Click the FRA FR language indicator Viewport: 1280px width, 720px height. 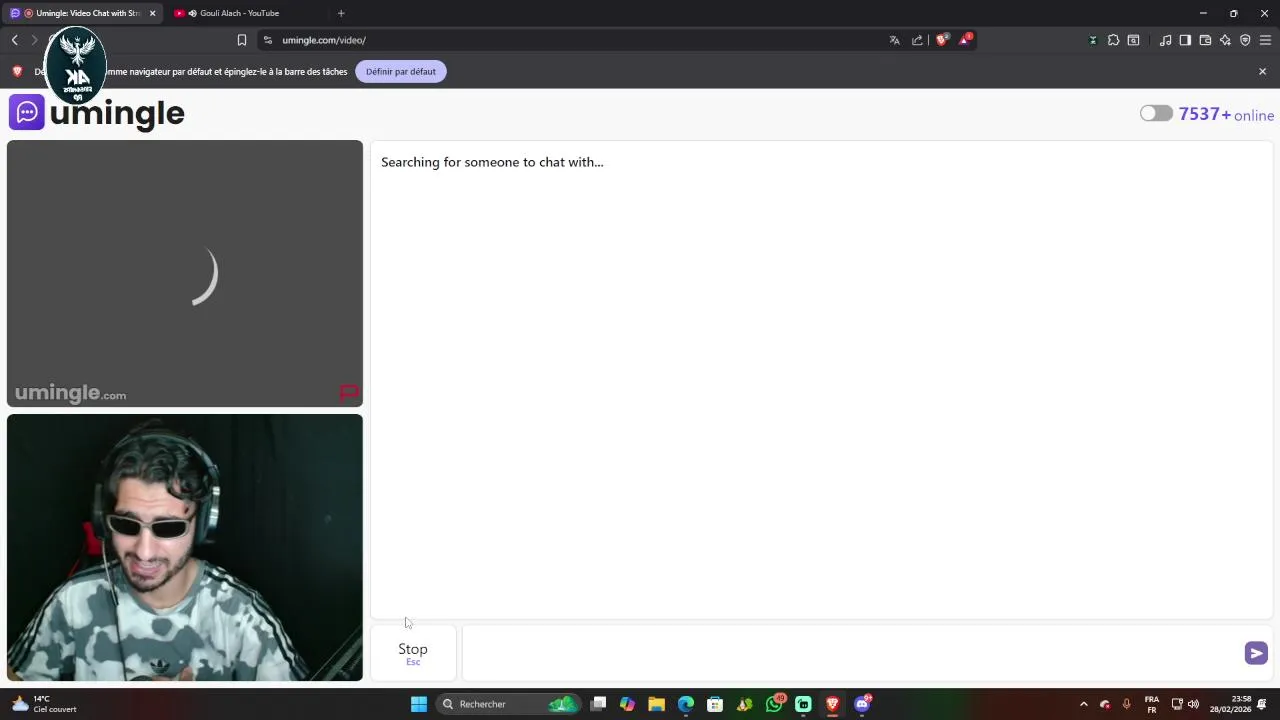pos(1152,704)
